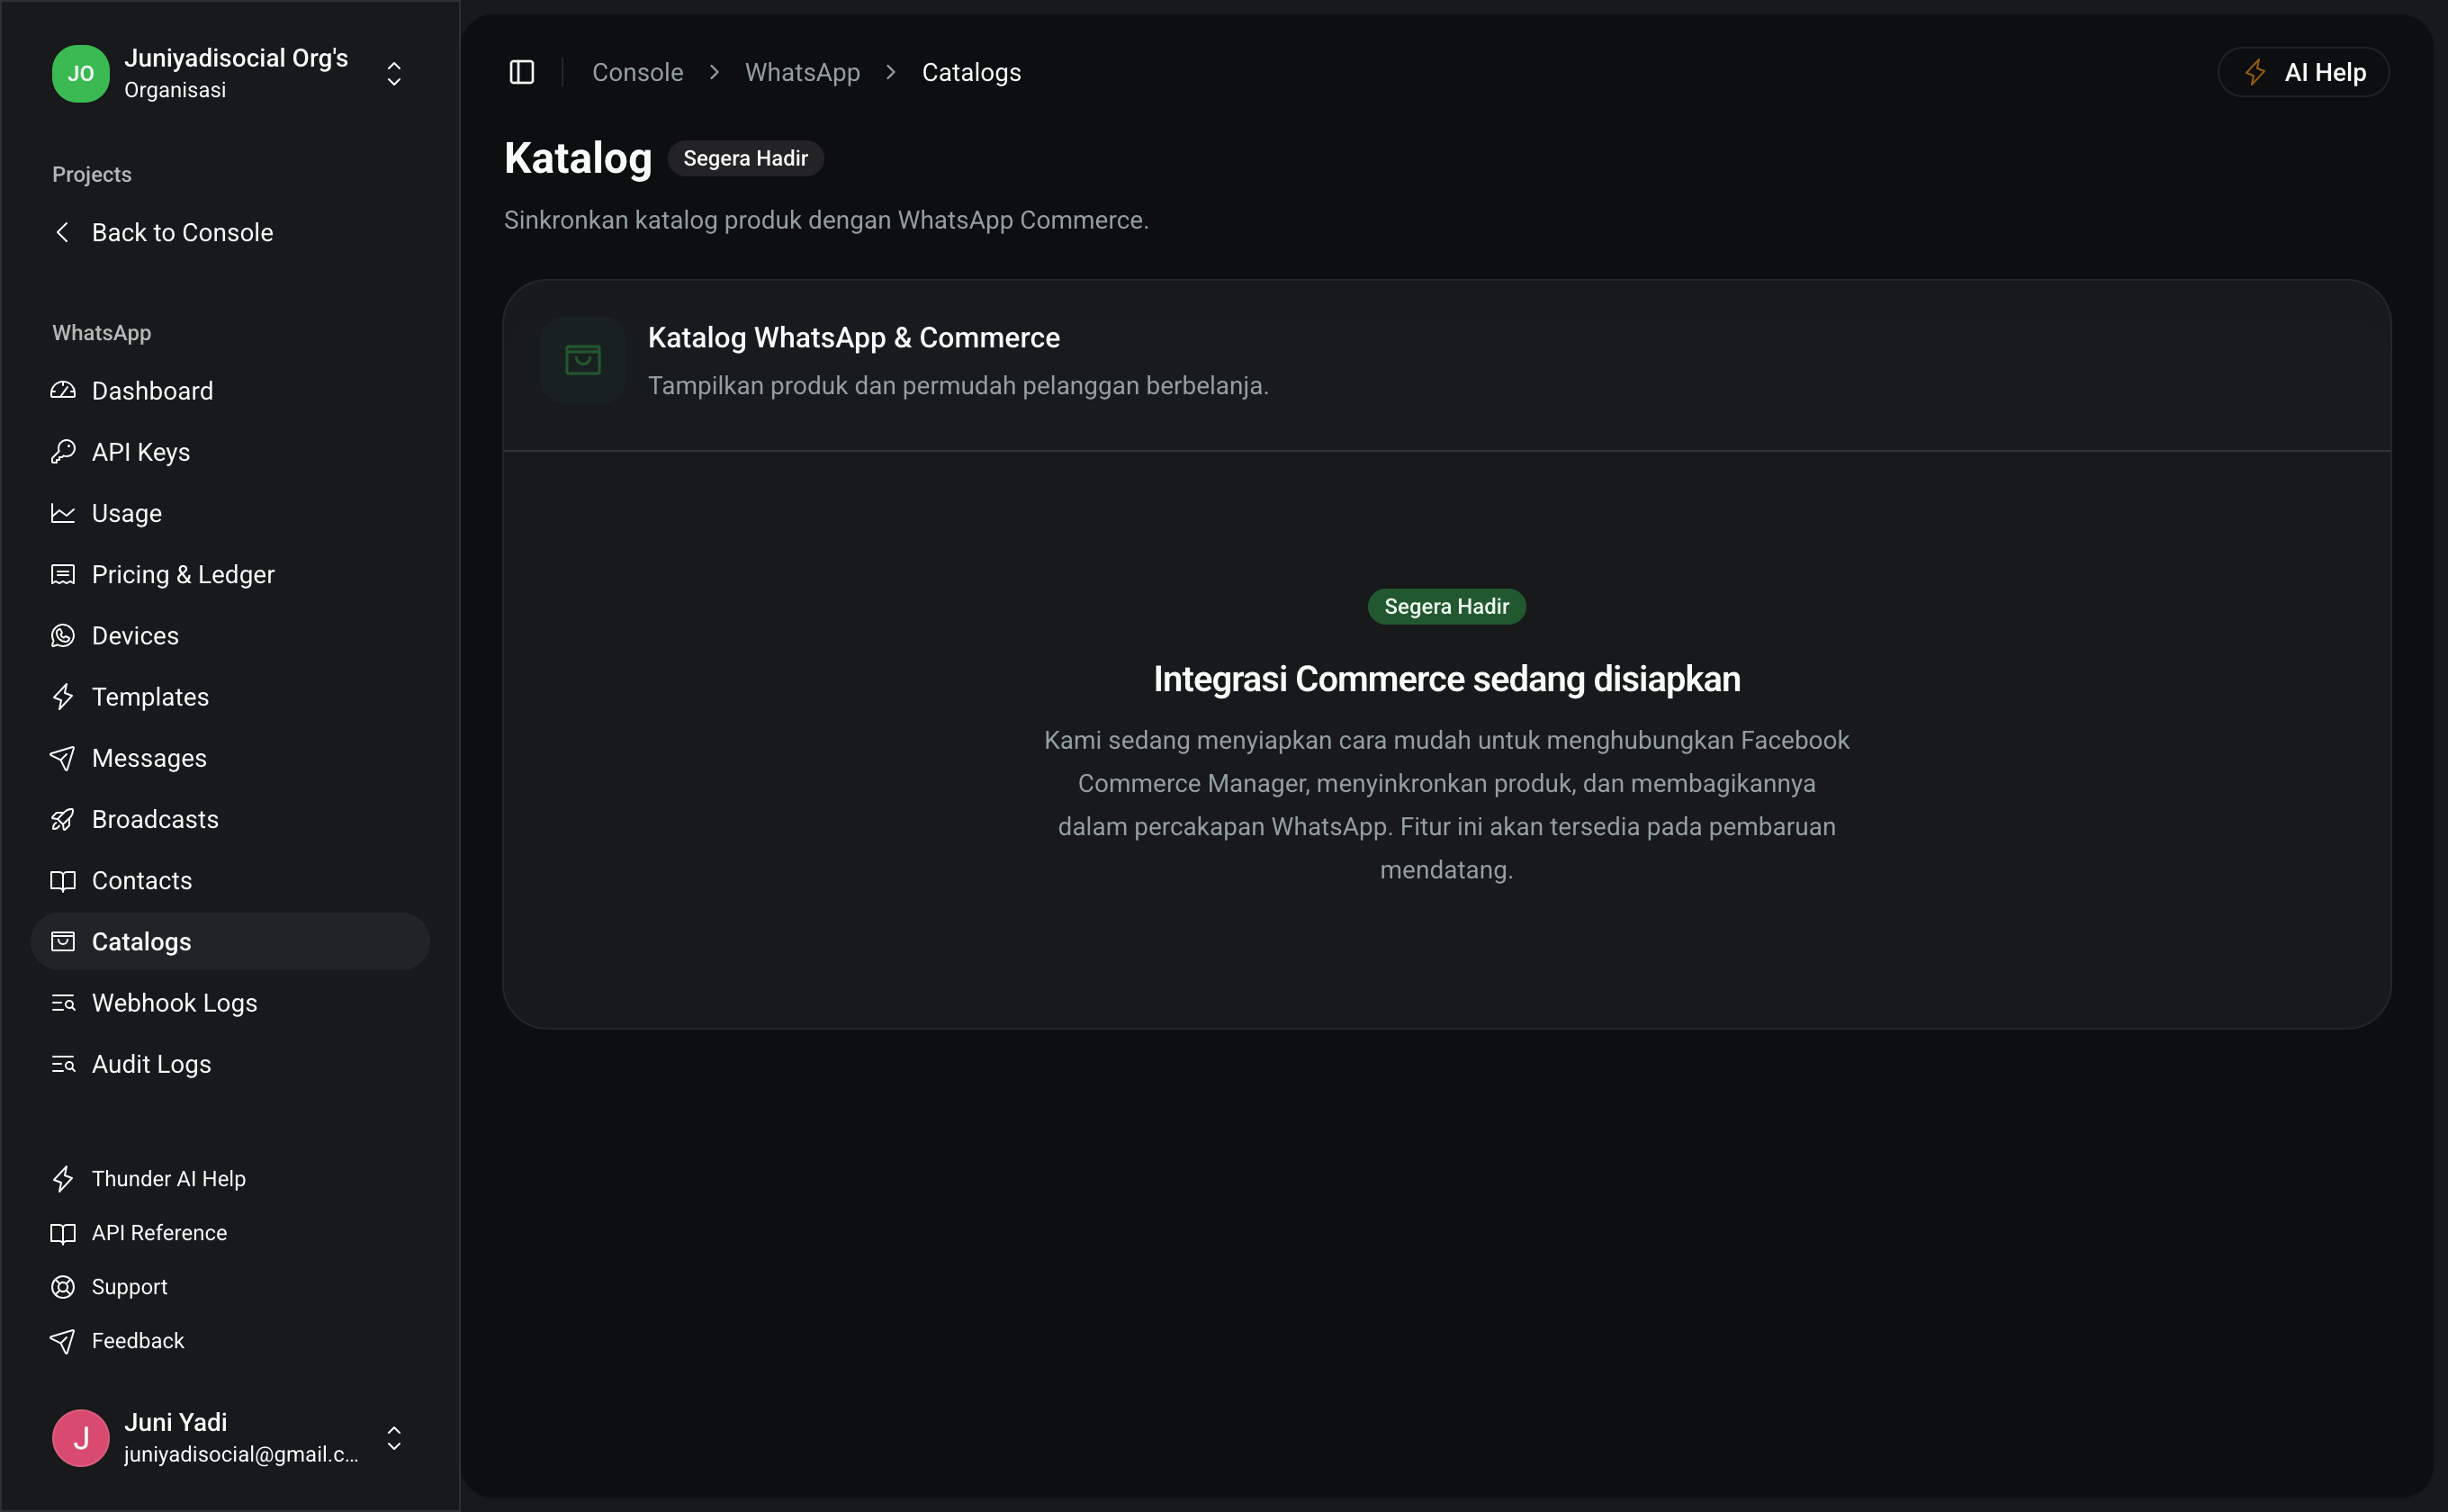
Task: Go to the Usage page
Action: [230, 513]
